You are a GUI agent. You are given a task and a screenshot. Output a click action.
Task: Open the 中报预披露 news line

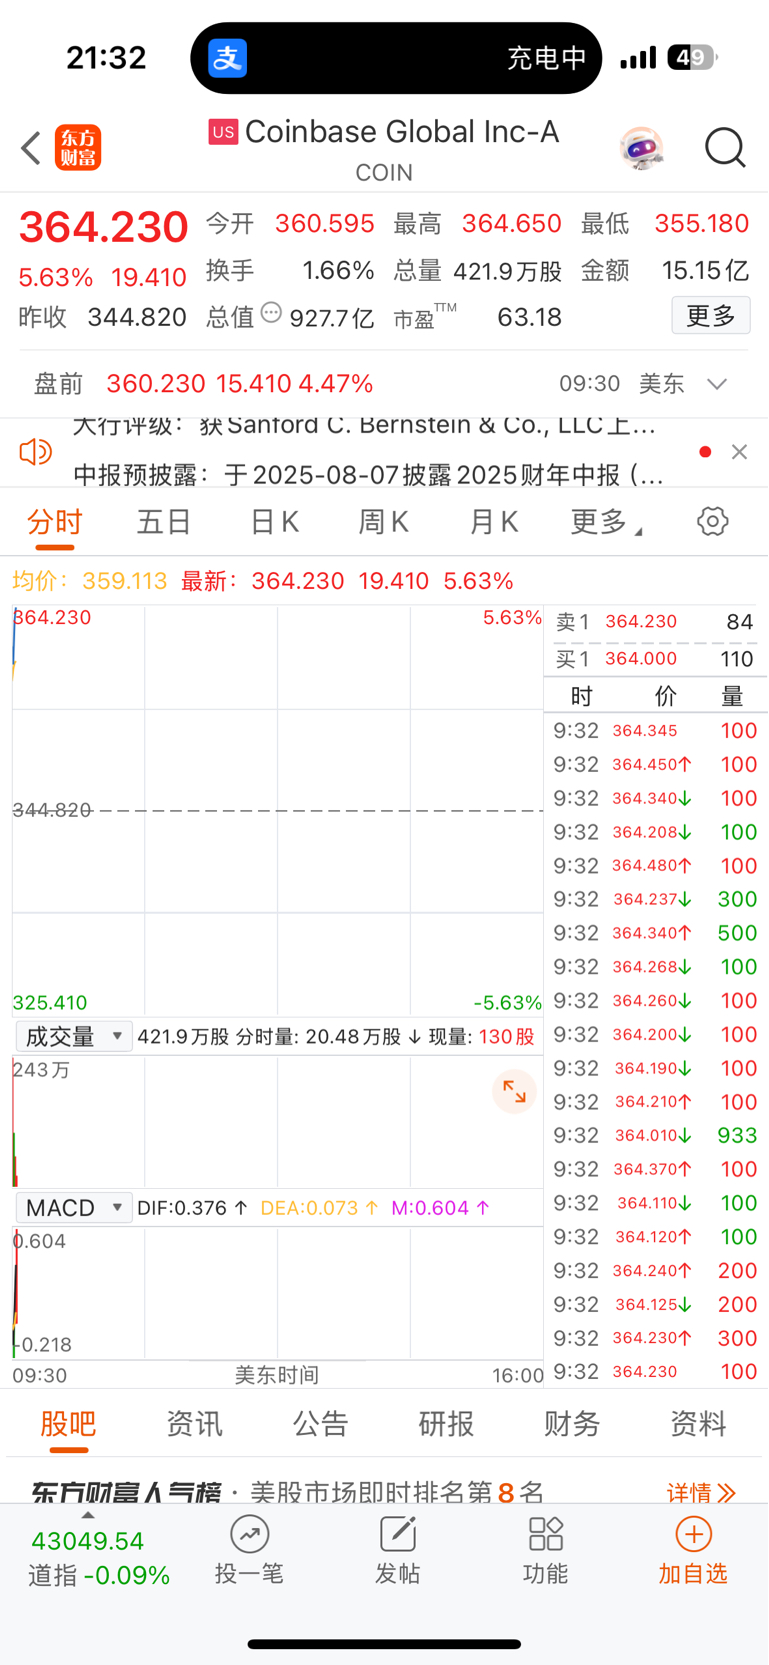point(369,474)
